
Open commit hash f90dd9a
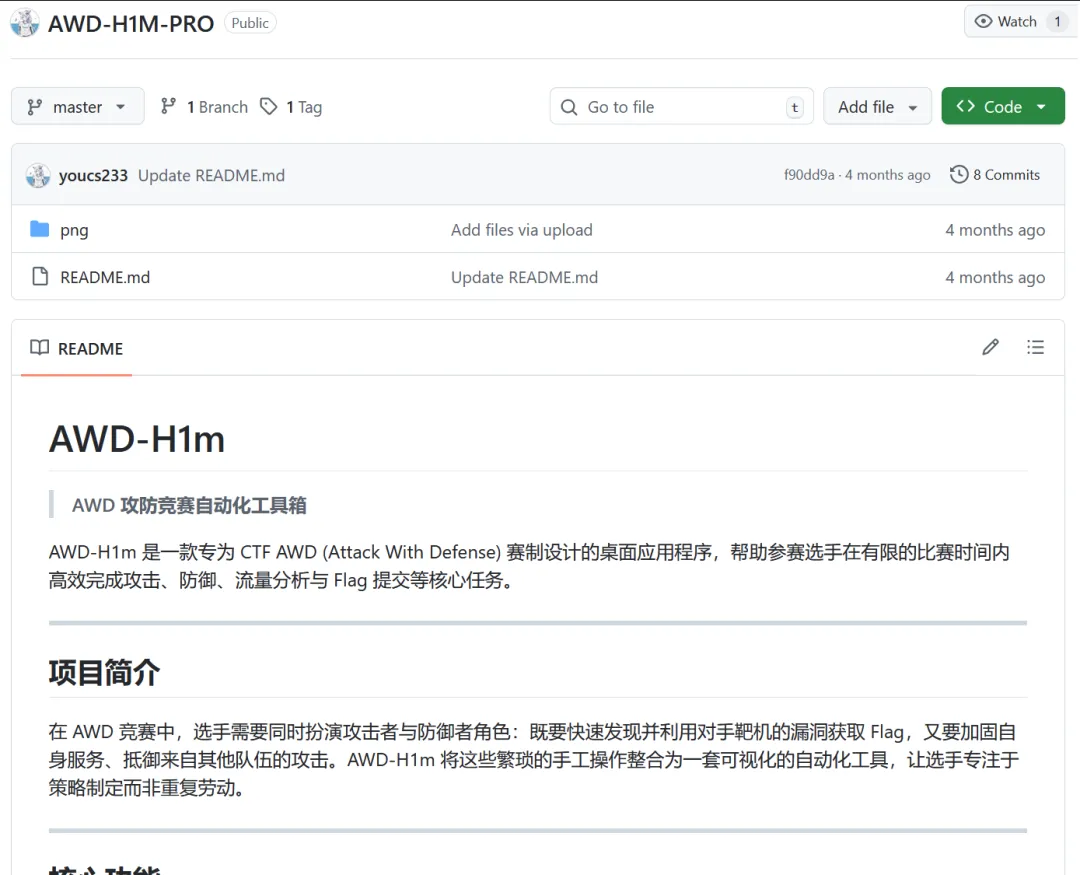[x=809, y=175]
